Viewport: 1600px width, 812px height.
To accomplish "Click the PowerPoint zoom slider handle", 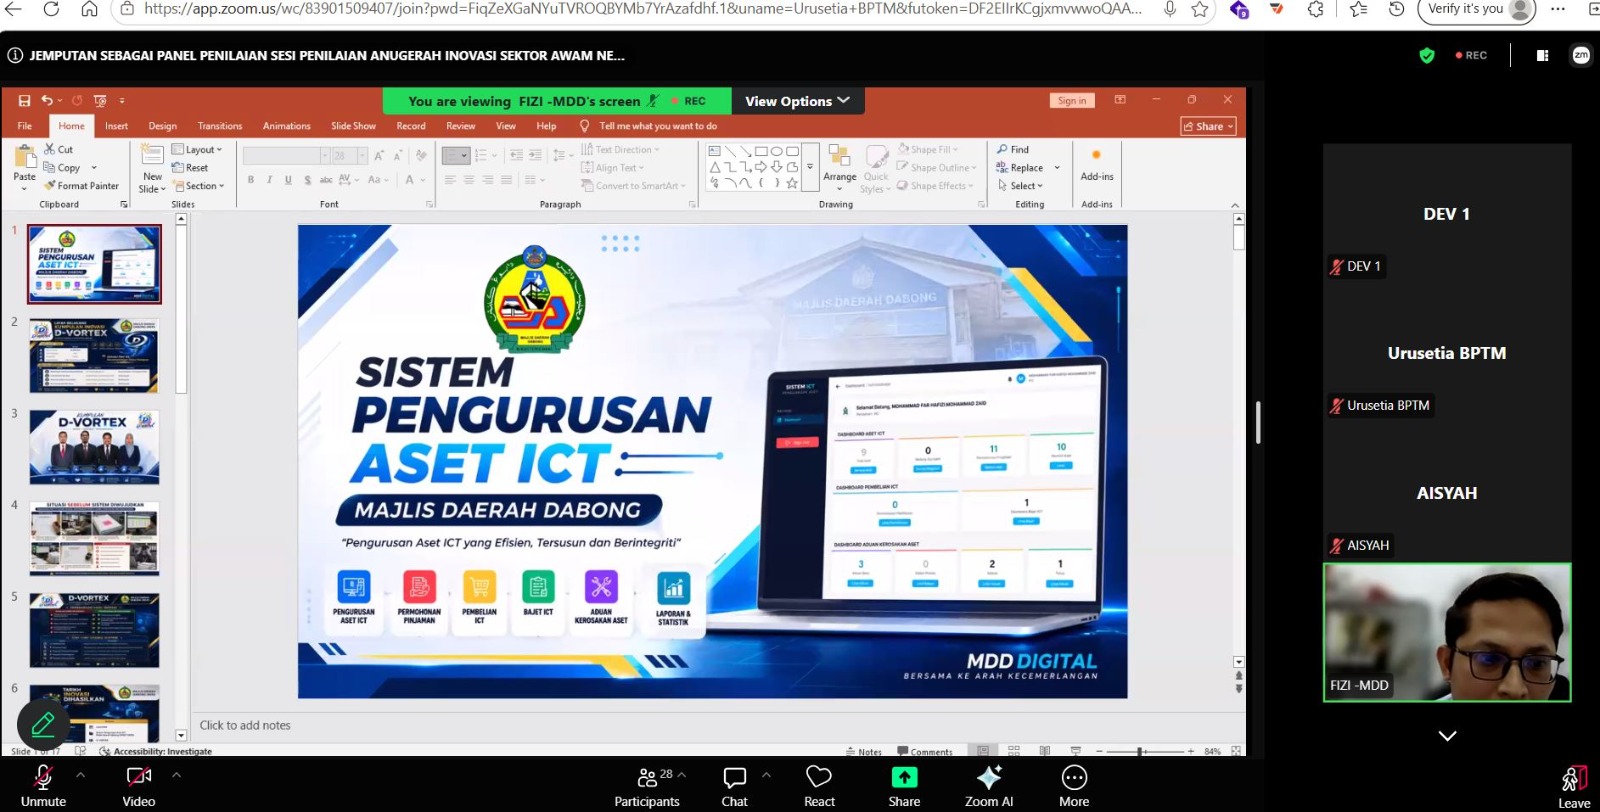I will [1140, 751].
